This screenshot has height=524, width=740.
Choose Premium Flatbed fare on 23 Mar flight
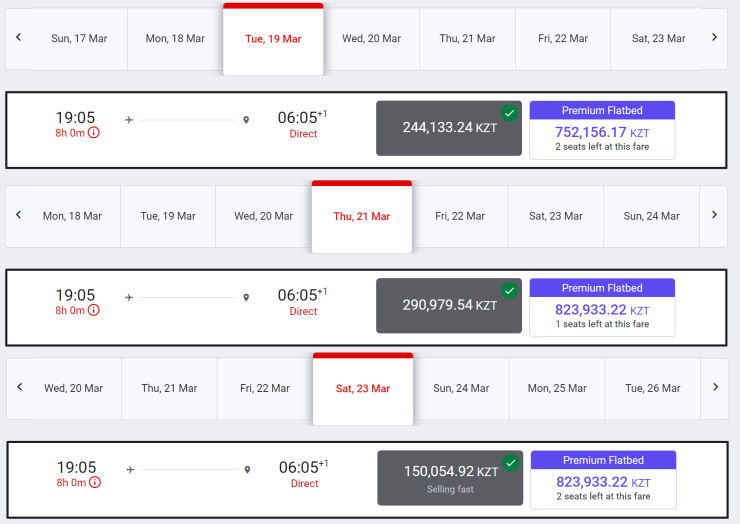pos(603,478)
